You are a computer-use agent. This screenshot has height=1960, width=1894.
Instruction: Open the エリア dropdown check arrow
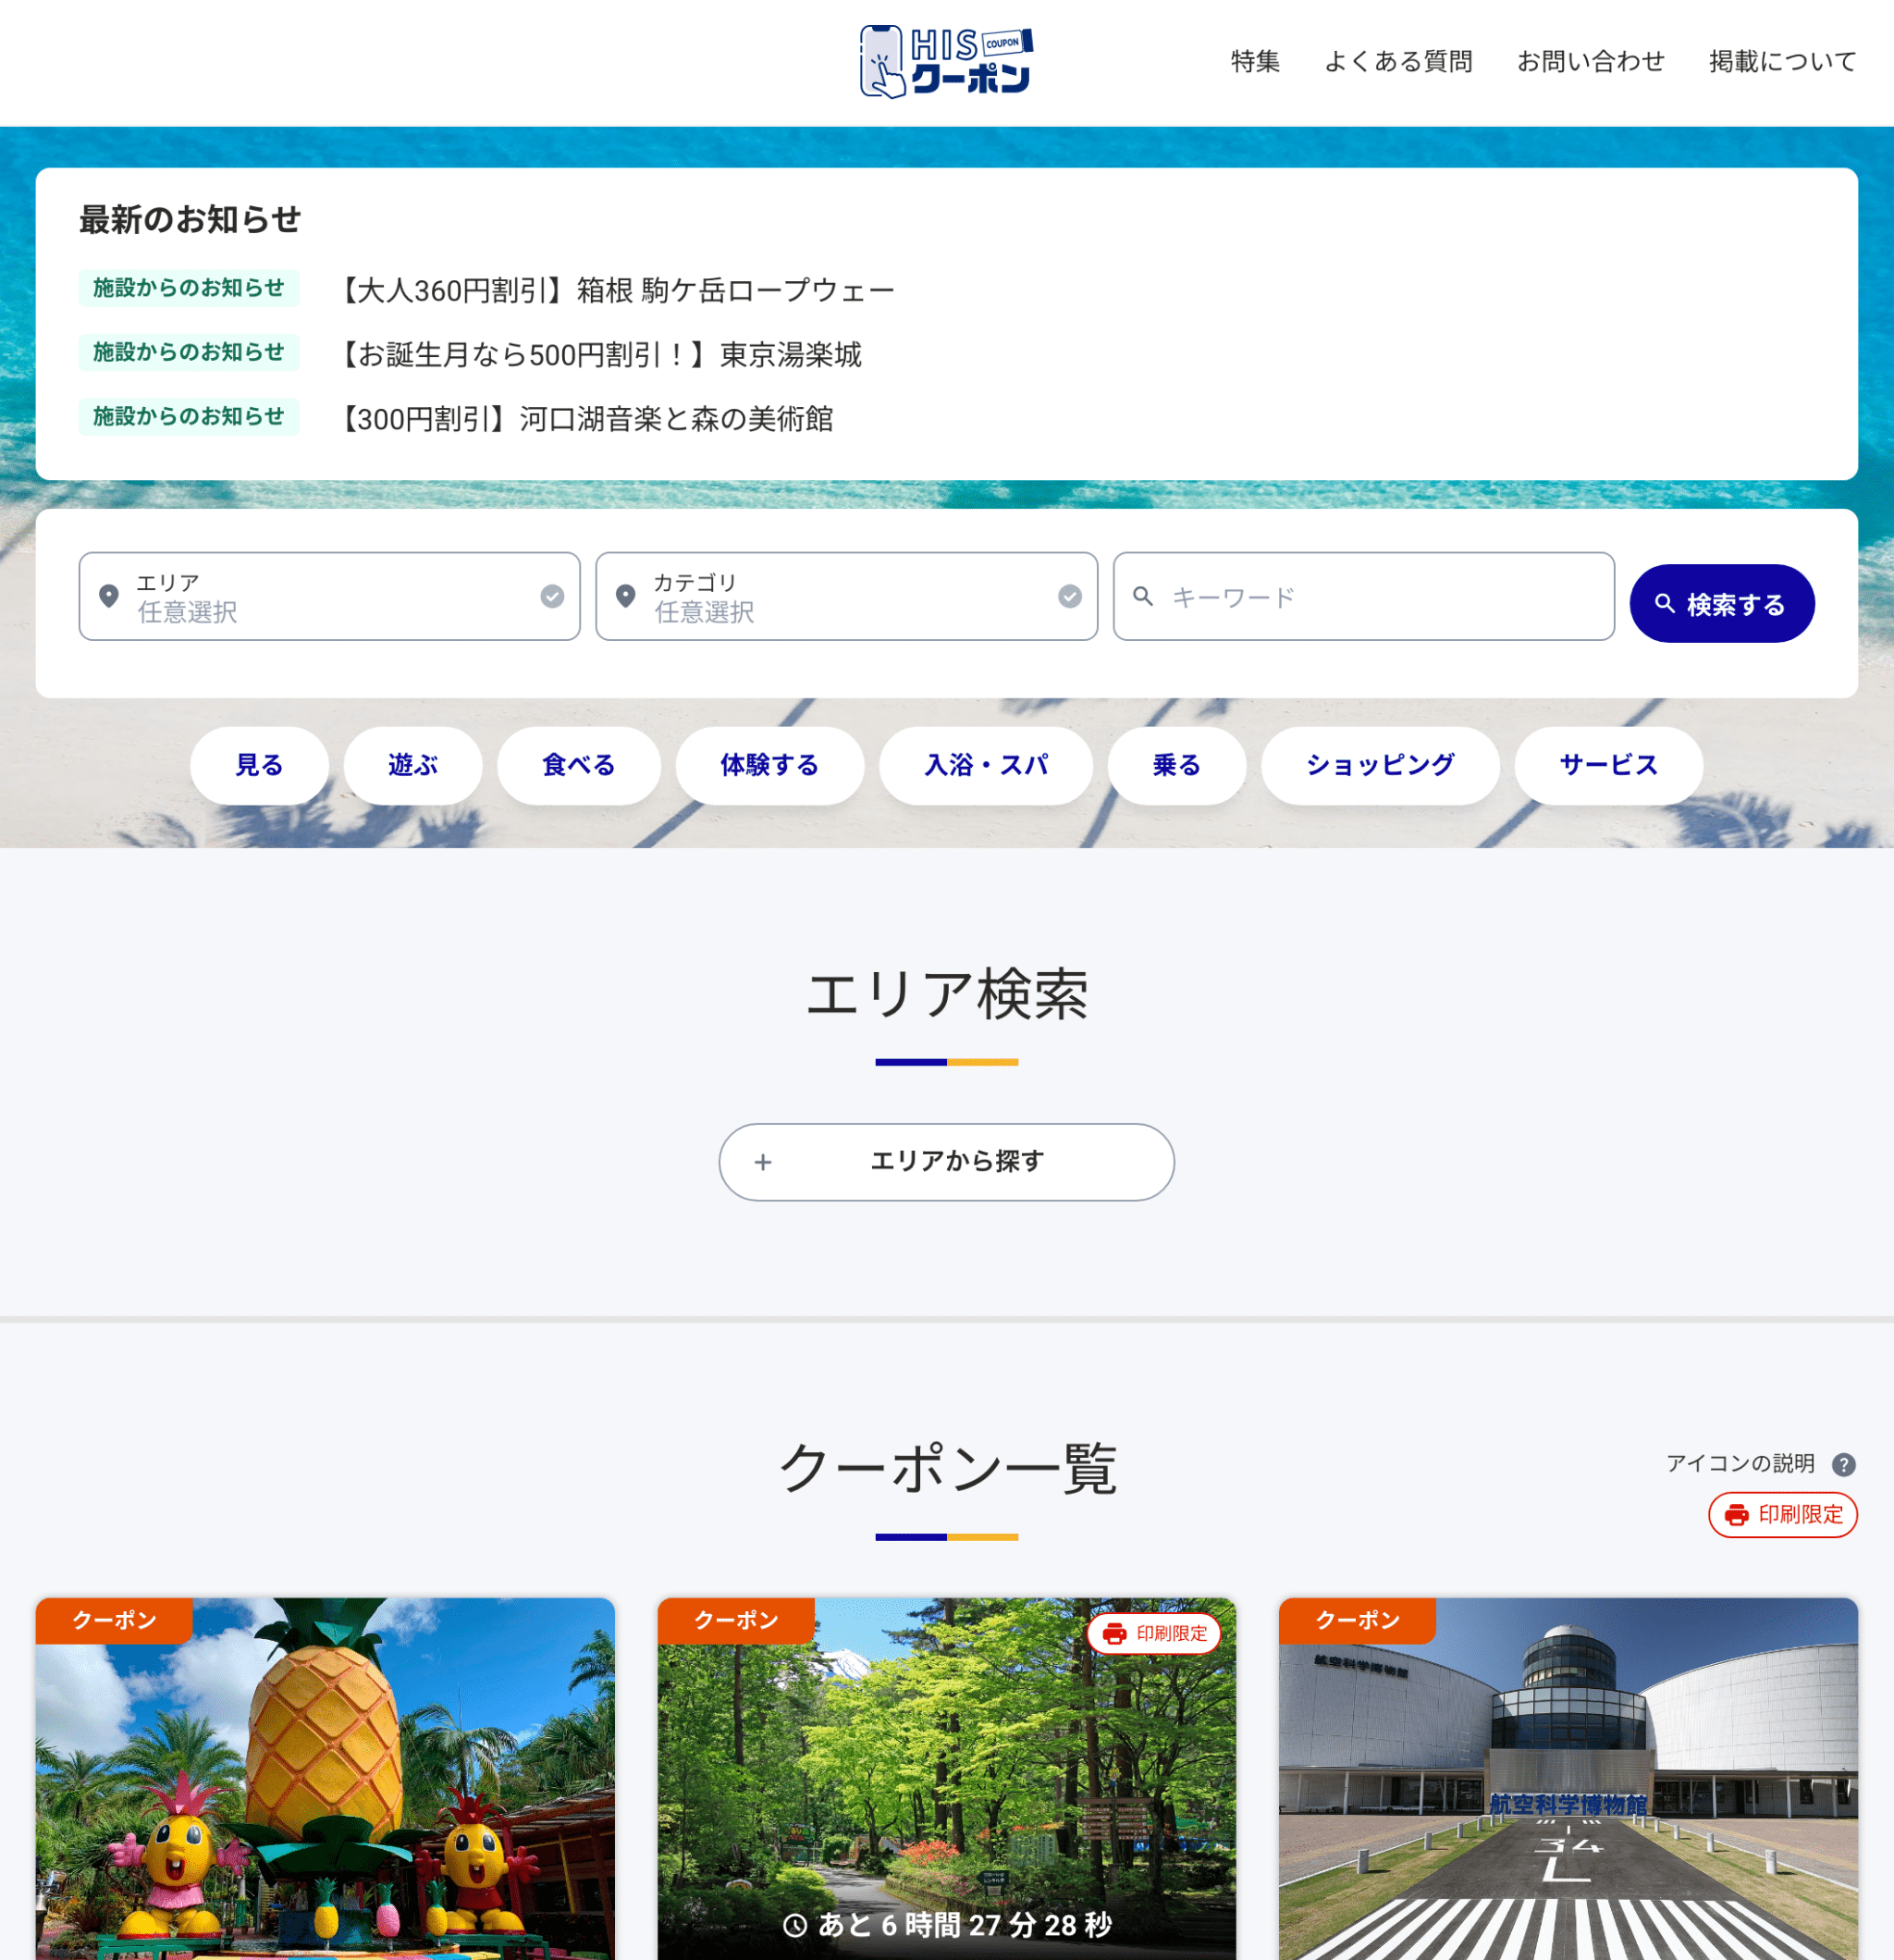coord(552,596)
